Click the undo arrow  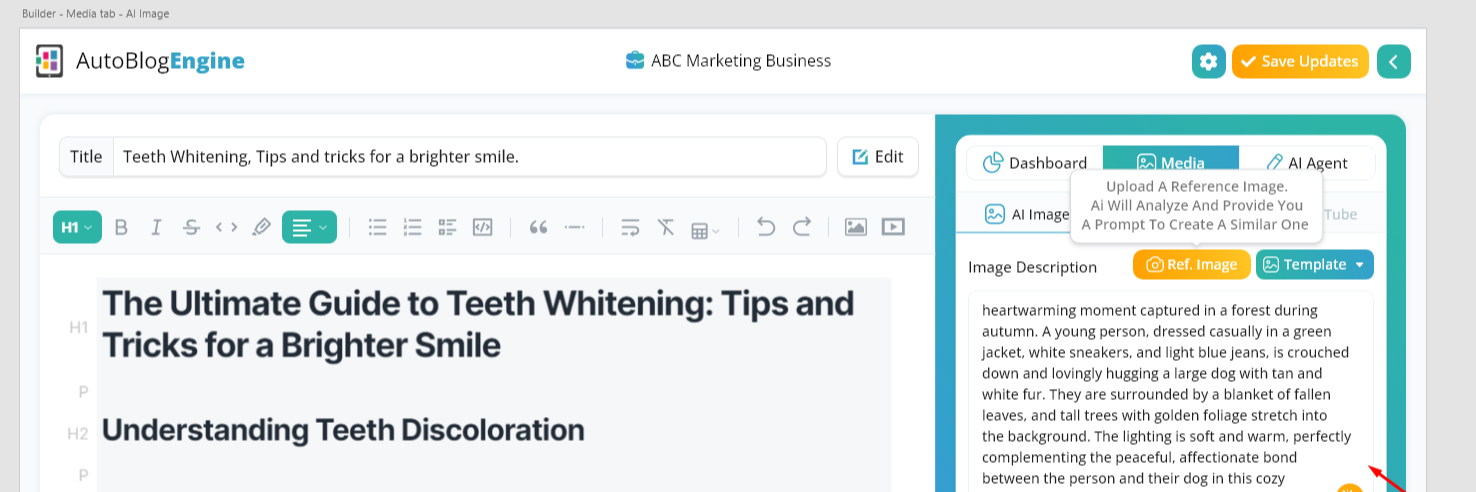766,227
